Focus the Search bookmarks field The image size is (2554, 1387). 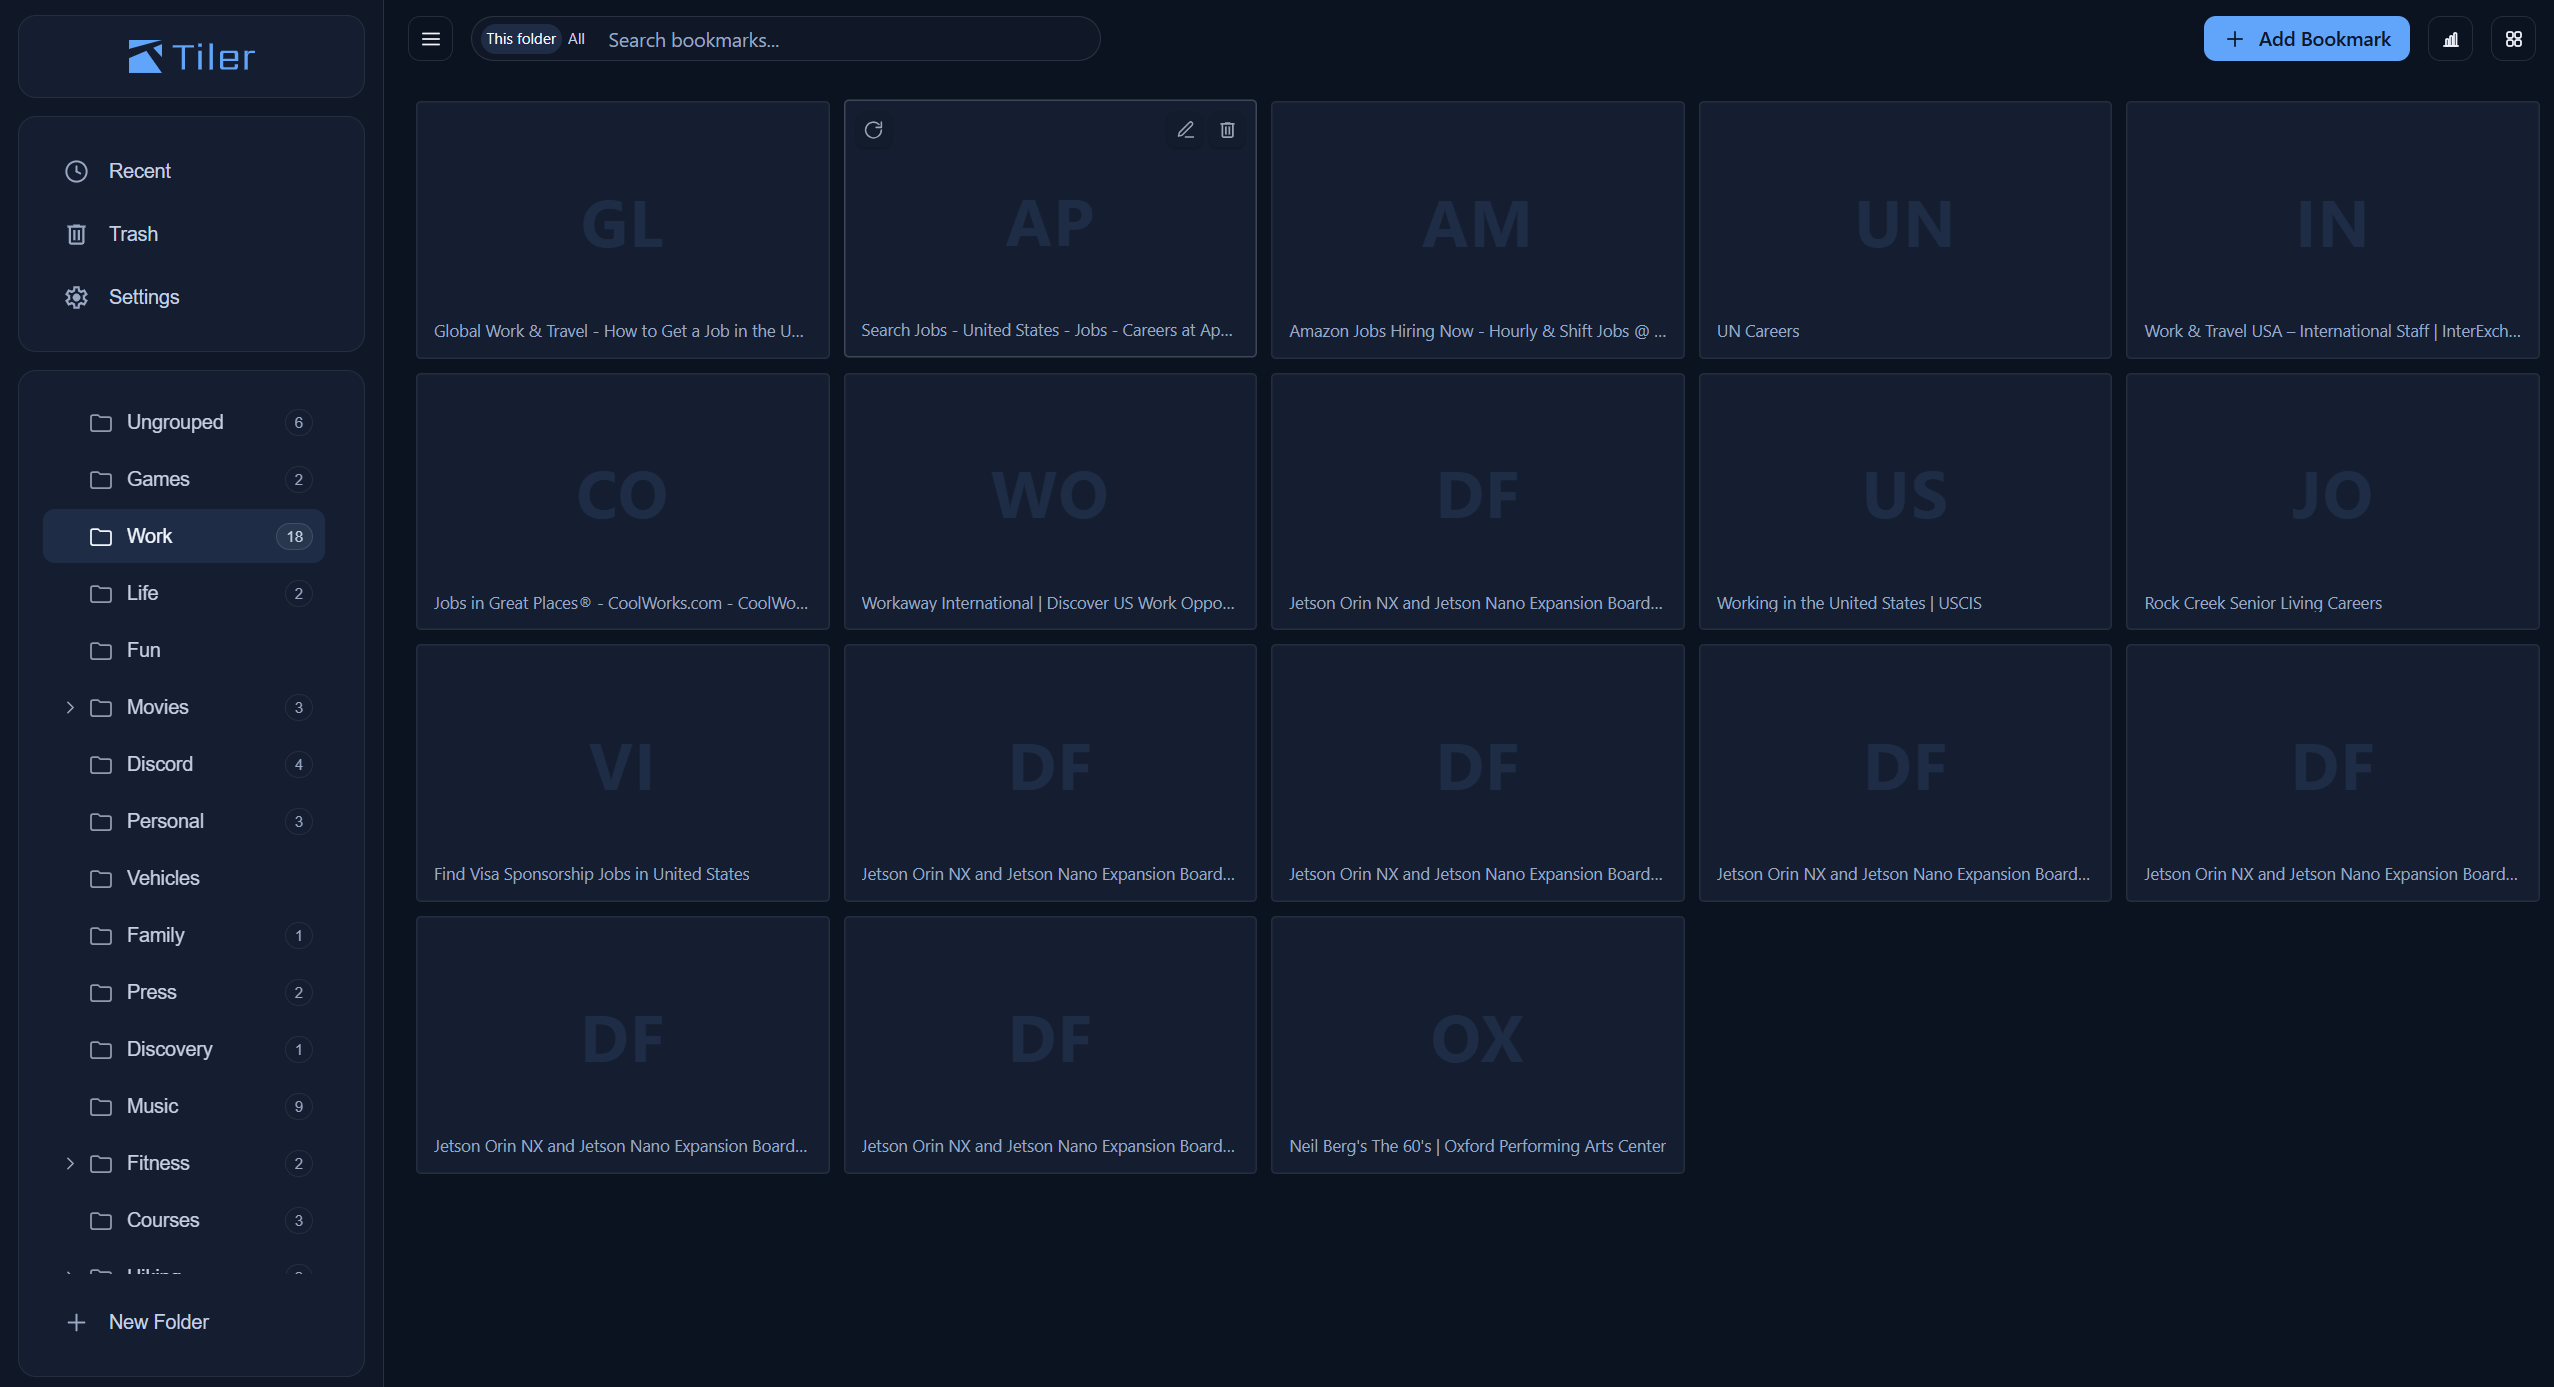coord(840,40)
